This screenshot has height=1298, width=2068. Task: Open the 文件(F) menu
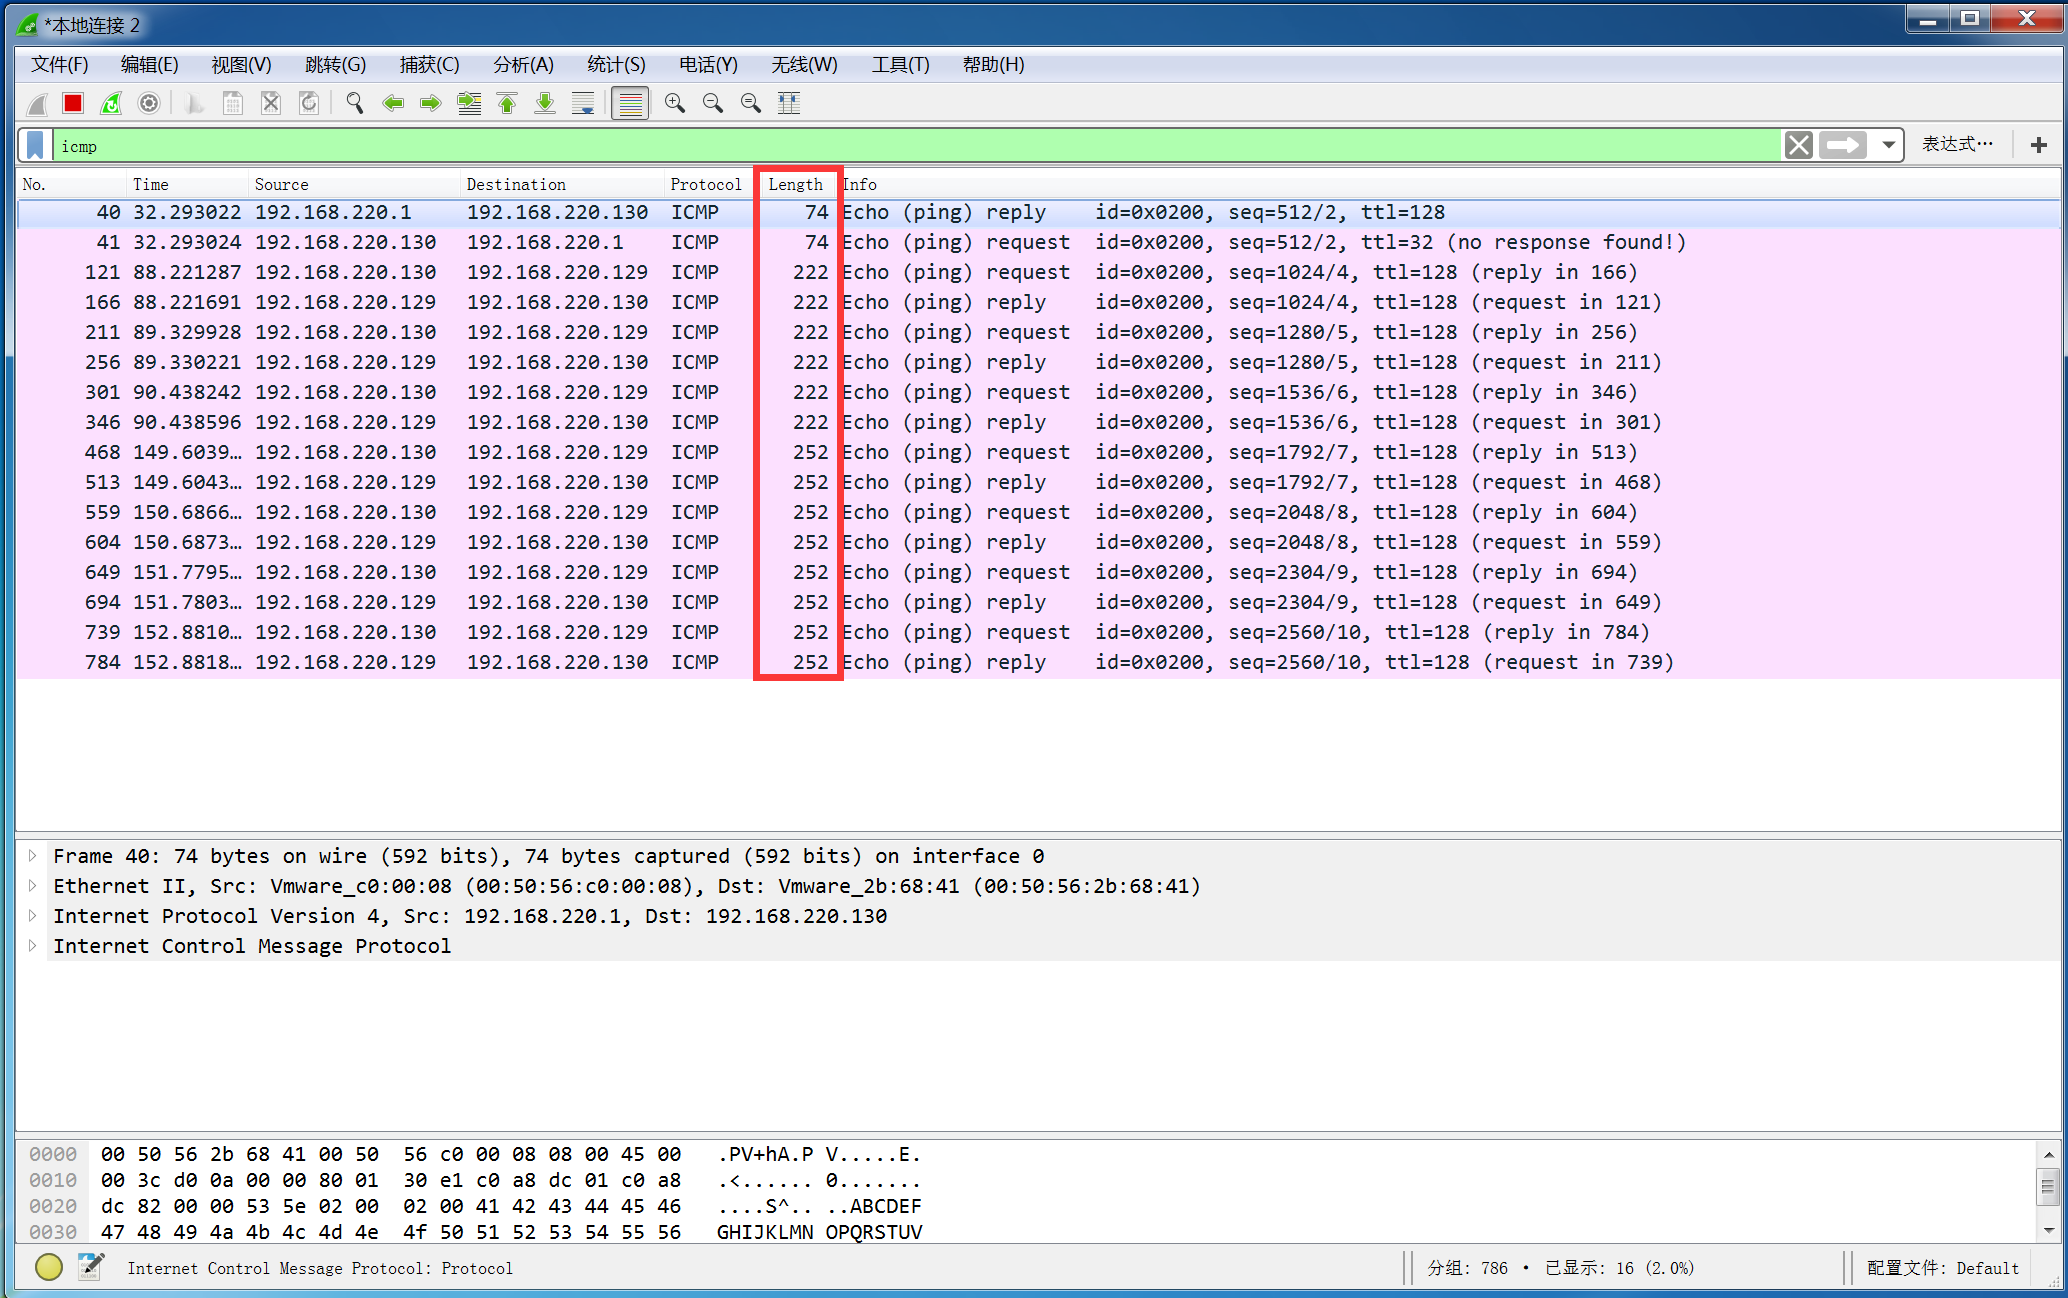[60, 65]
